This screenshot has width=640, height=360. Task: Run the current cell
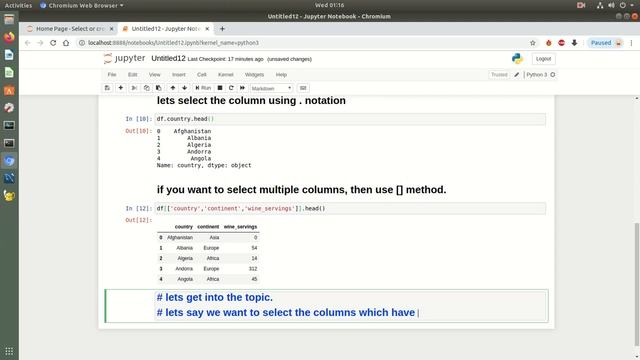pyautogui.click(x=203, y=88)
